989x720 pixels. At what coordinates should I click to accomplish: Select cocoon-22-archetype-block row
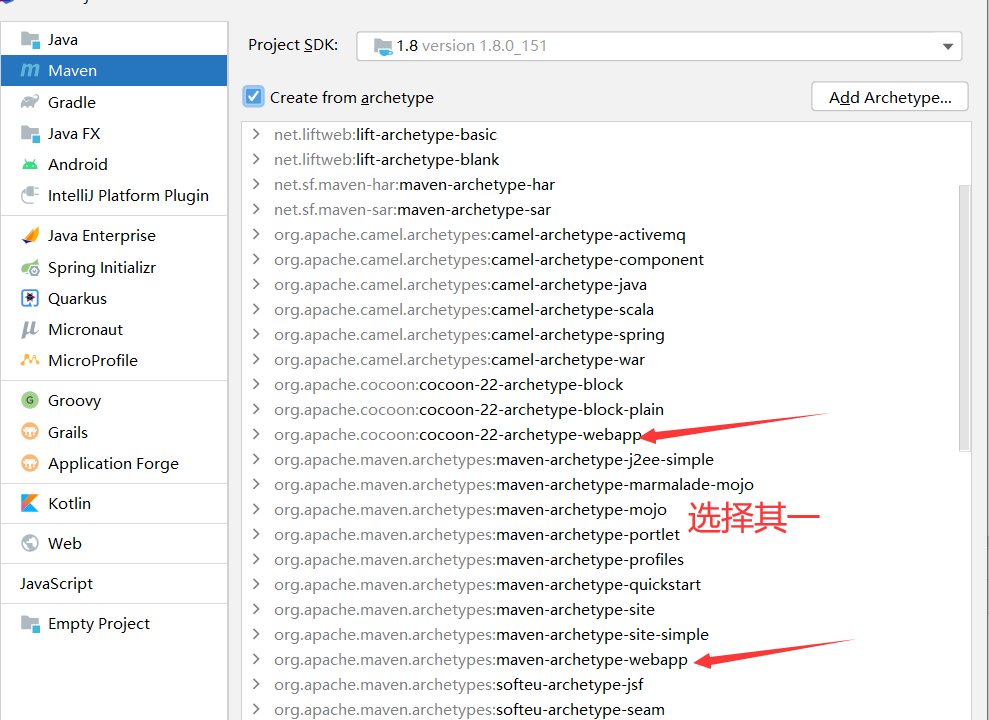coord(448,385)
